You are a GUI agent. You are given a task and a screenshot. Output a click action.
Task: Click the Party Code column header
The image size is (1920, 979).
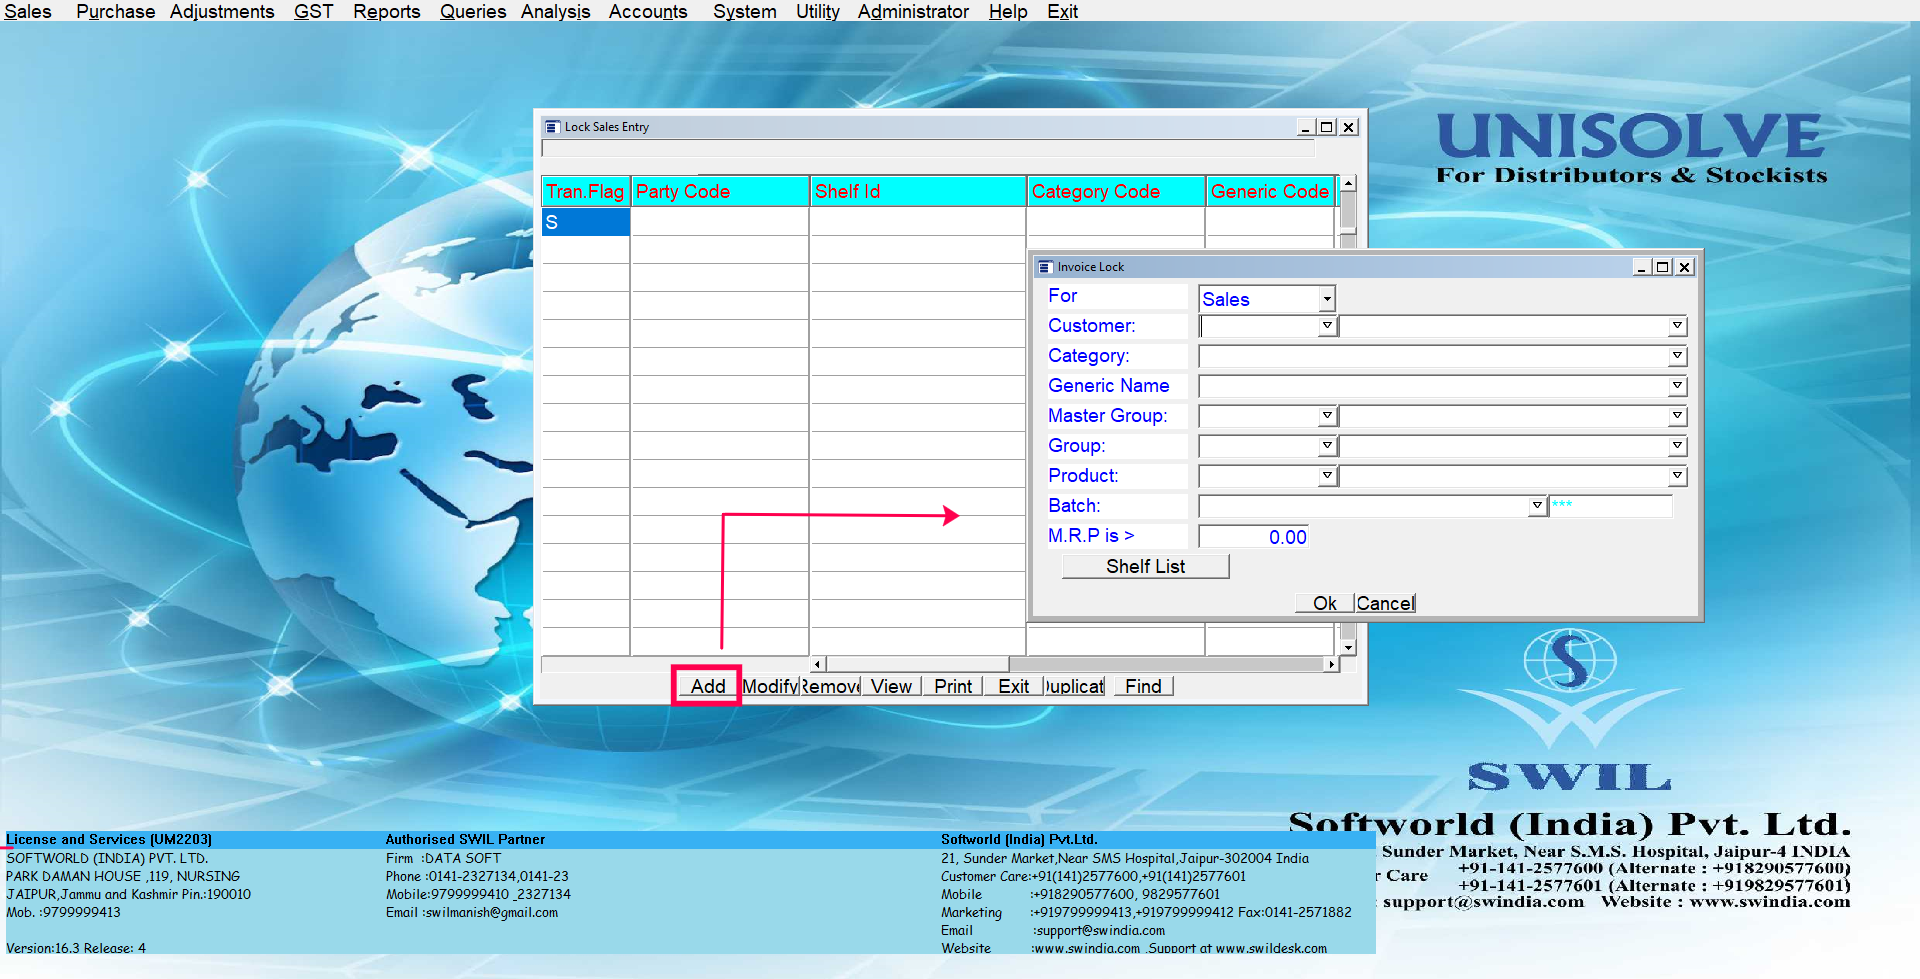pyautogui.click(x=720, y=191)
